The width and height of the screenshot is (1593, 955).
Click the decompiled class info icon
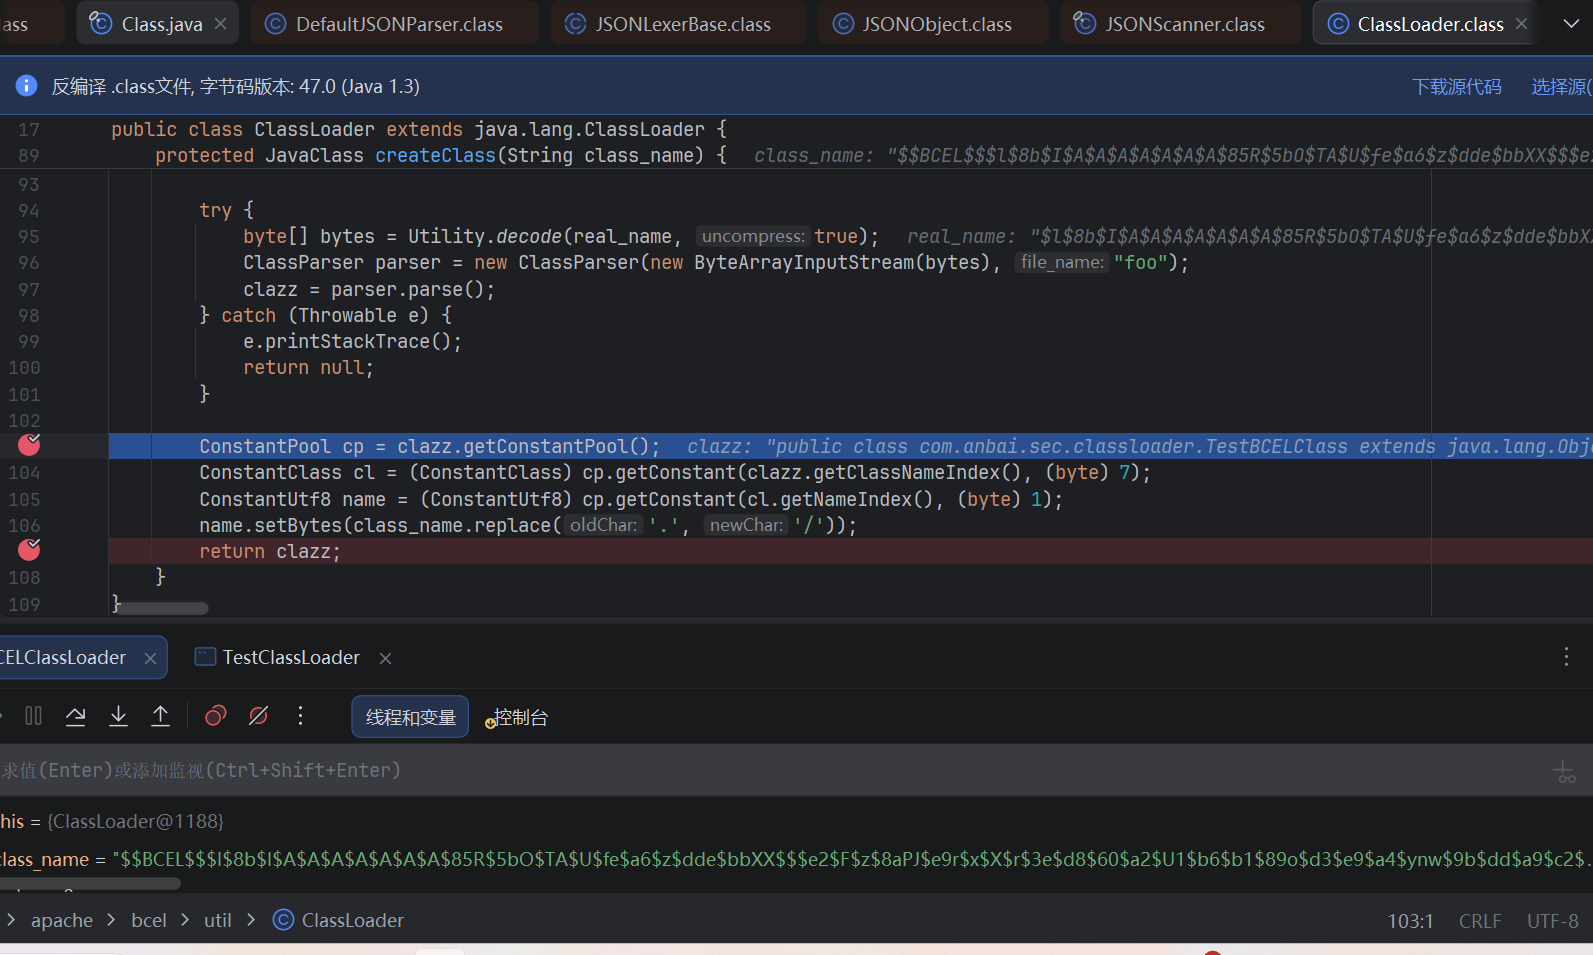(27, 86)
